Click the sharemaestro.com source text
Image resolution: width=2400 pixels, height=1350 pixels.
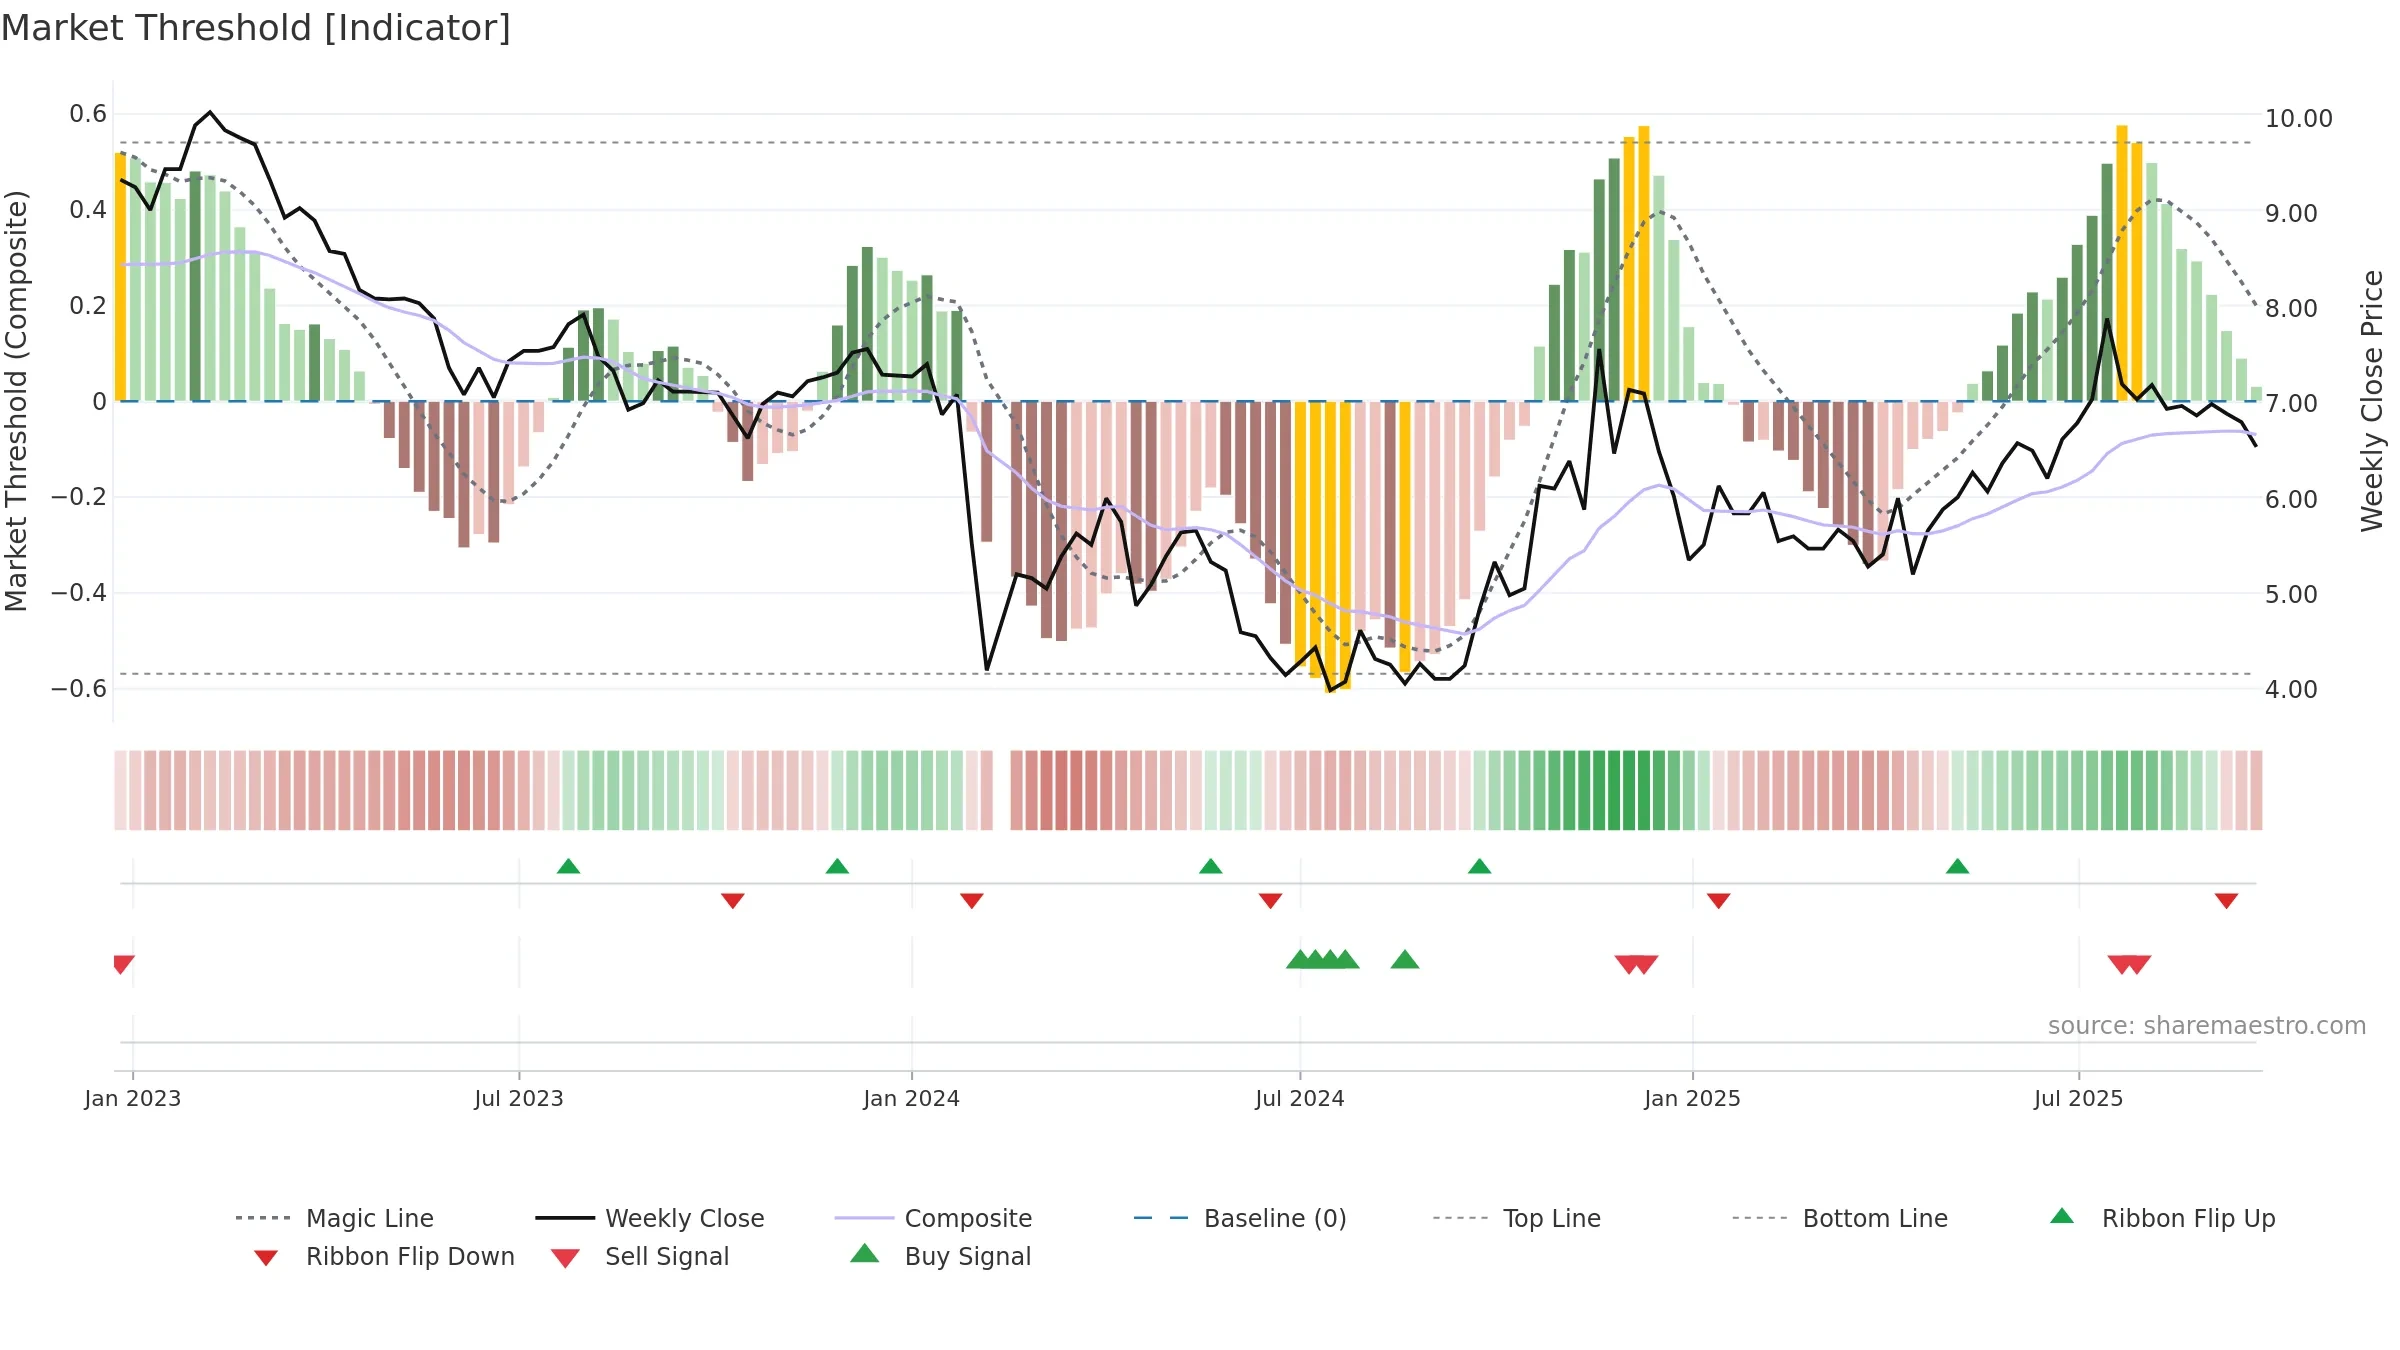(2207, 1025)
